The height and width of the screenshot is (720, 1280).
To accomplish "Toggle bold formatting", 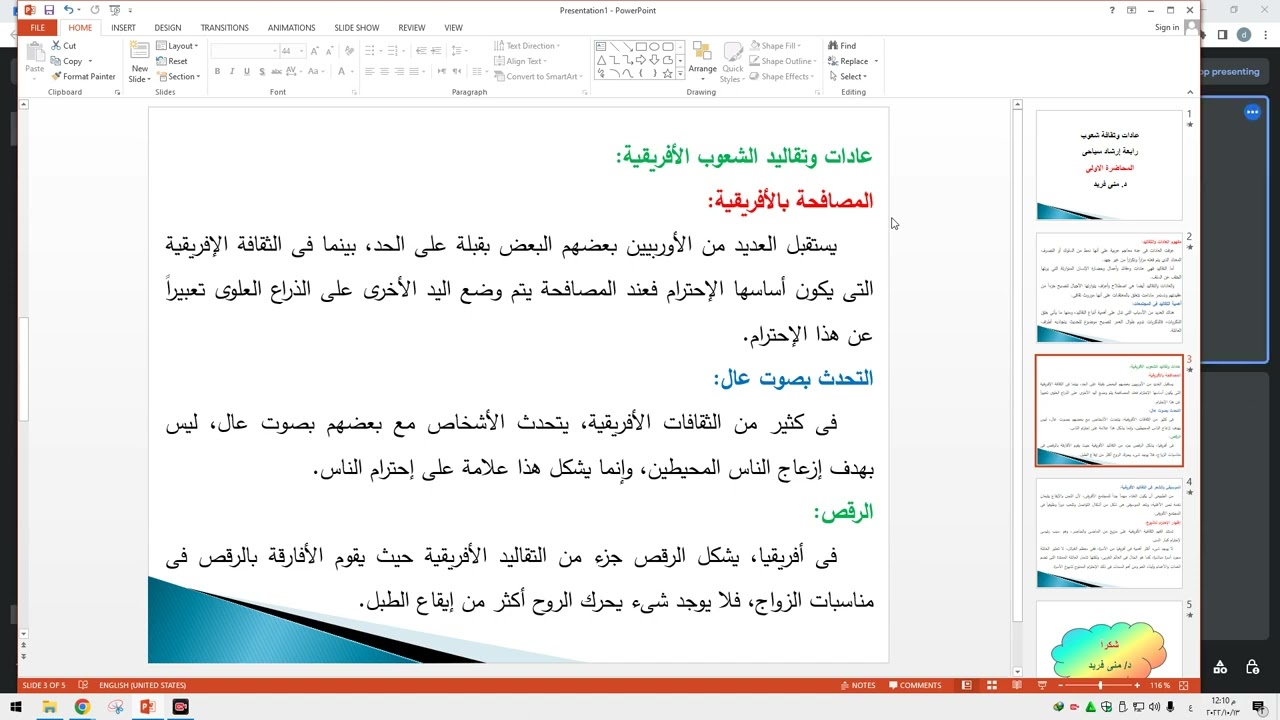I will pos(217,71).
